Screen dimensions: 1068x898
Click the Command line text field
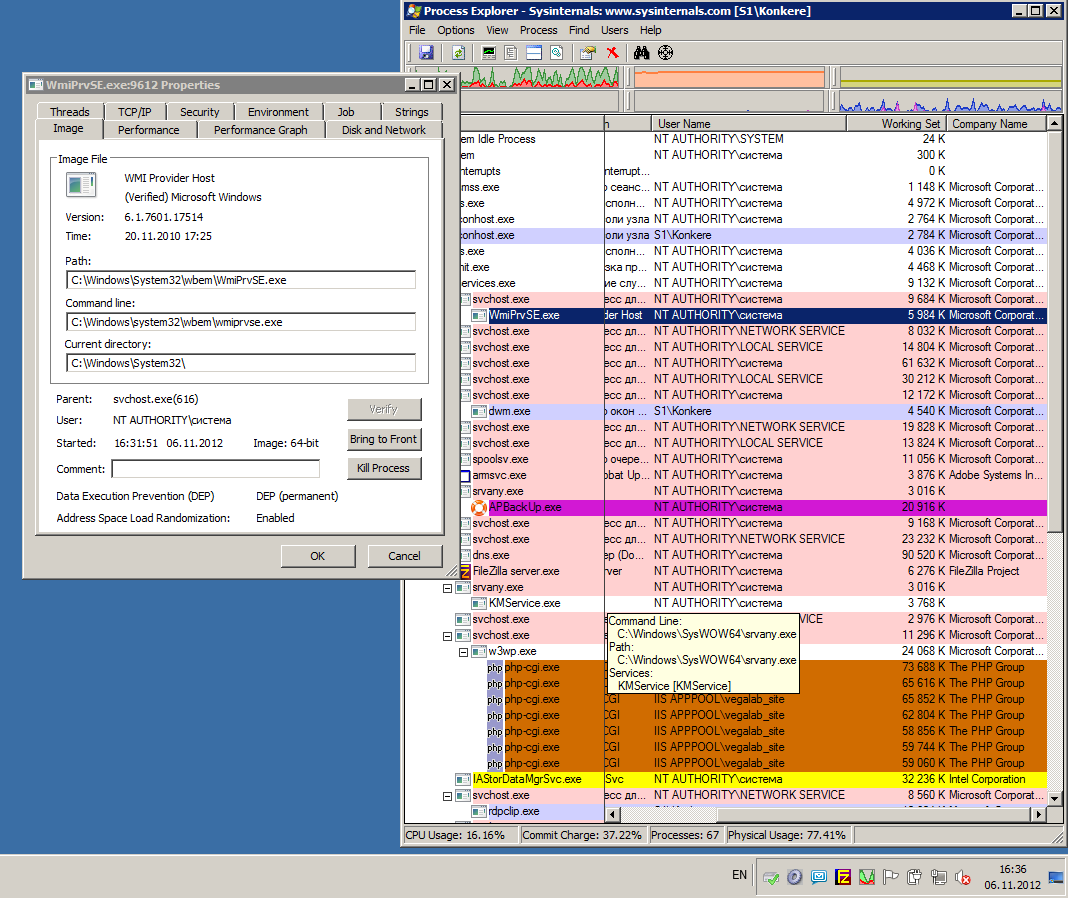[241, 322]
